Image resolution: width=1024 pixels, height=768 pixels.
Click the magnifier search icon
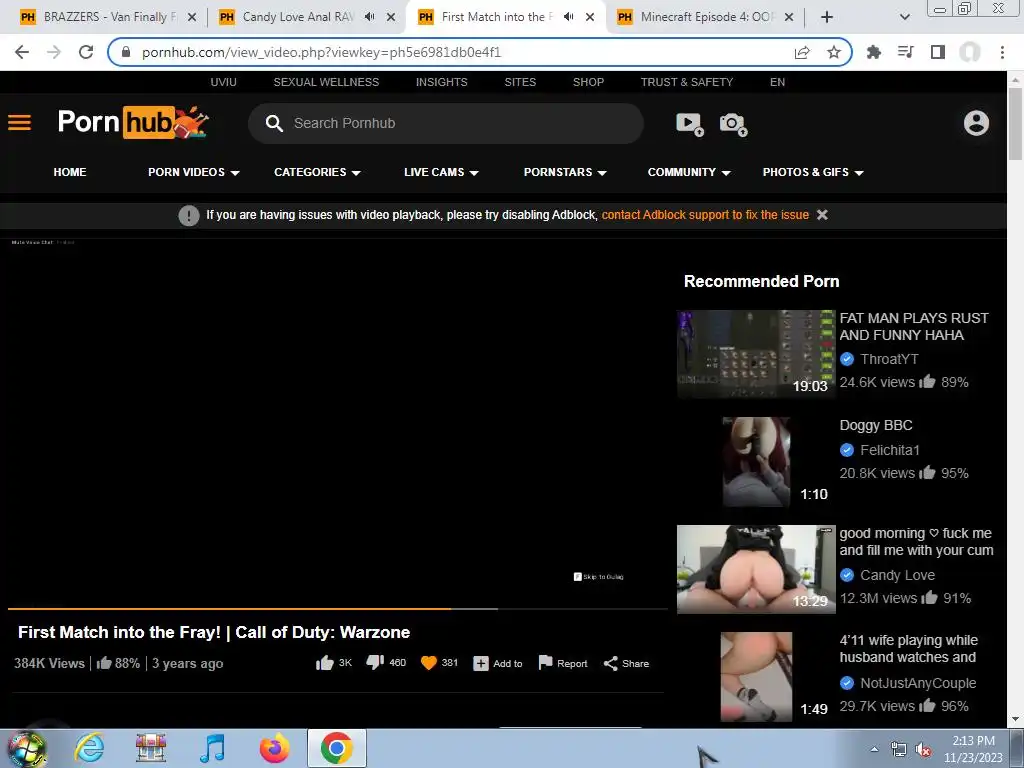[x=274, y=123]
